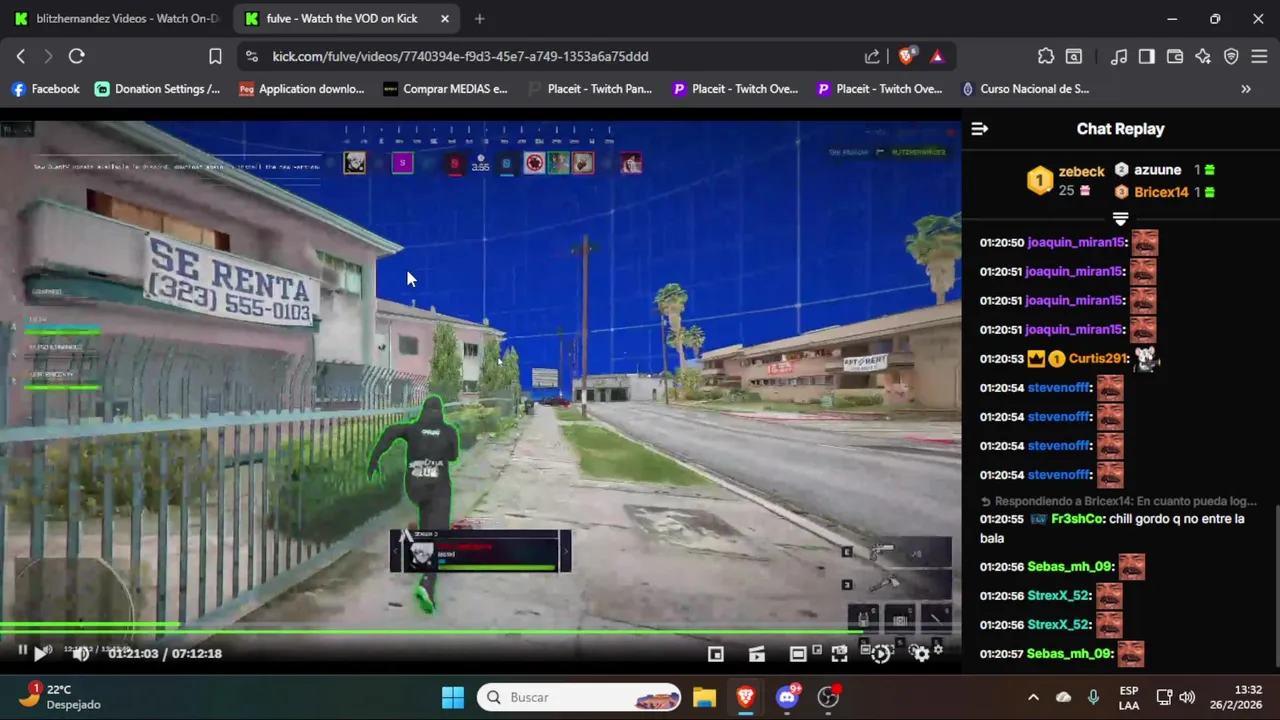Open Brave Rewards triangle icon
This screenshot has width=1280, height=720.
pos(937,57)
